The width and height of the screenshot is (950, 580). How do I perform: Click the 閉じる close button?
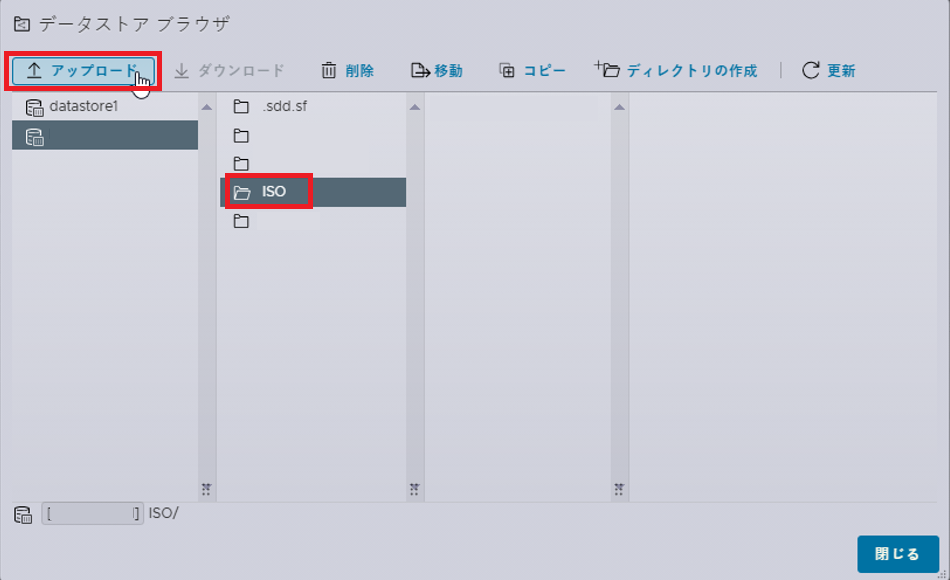[897, 554]
